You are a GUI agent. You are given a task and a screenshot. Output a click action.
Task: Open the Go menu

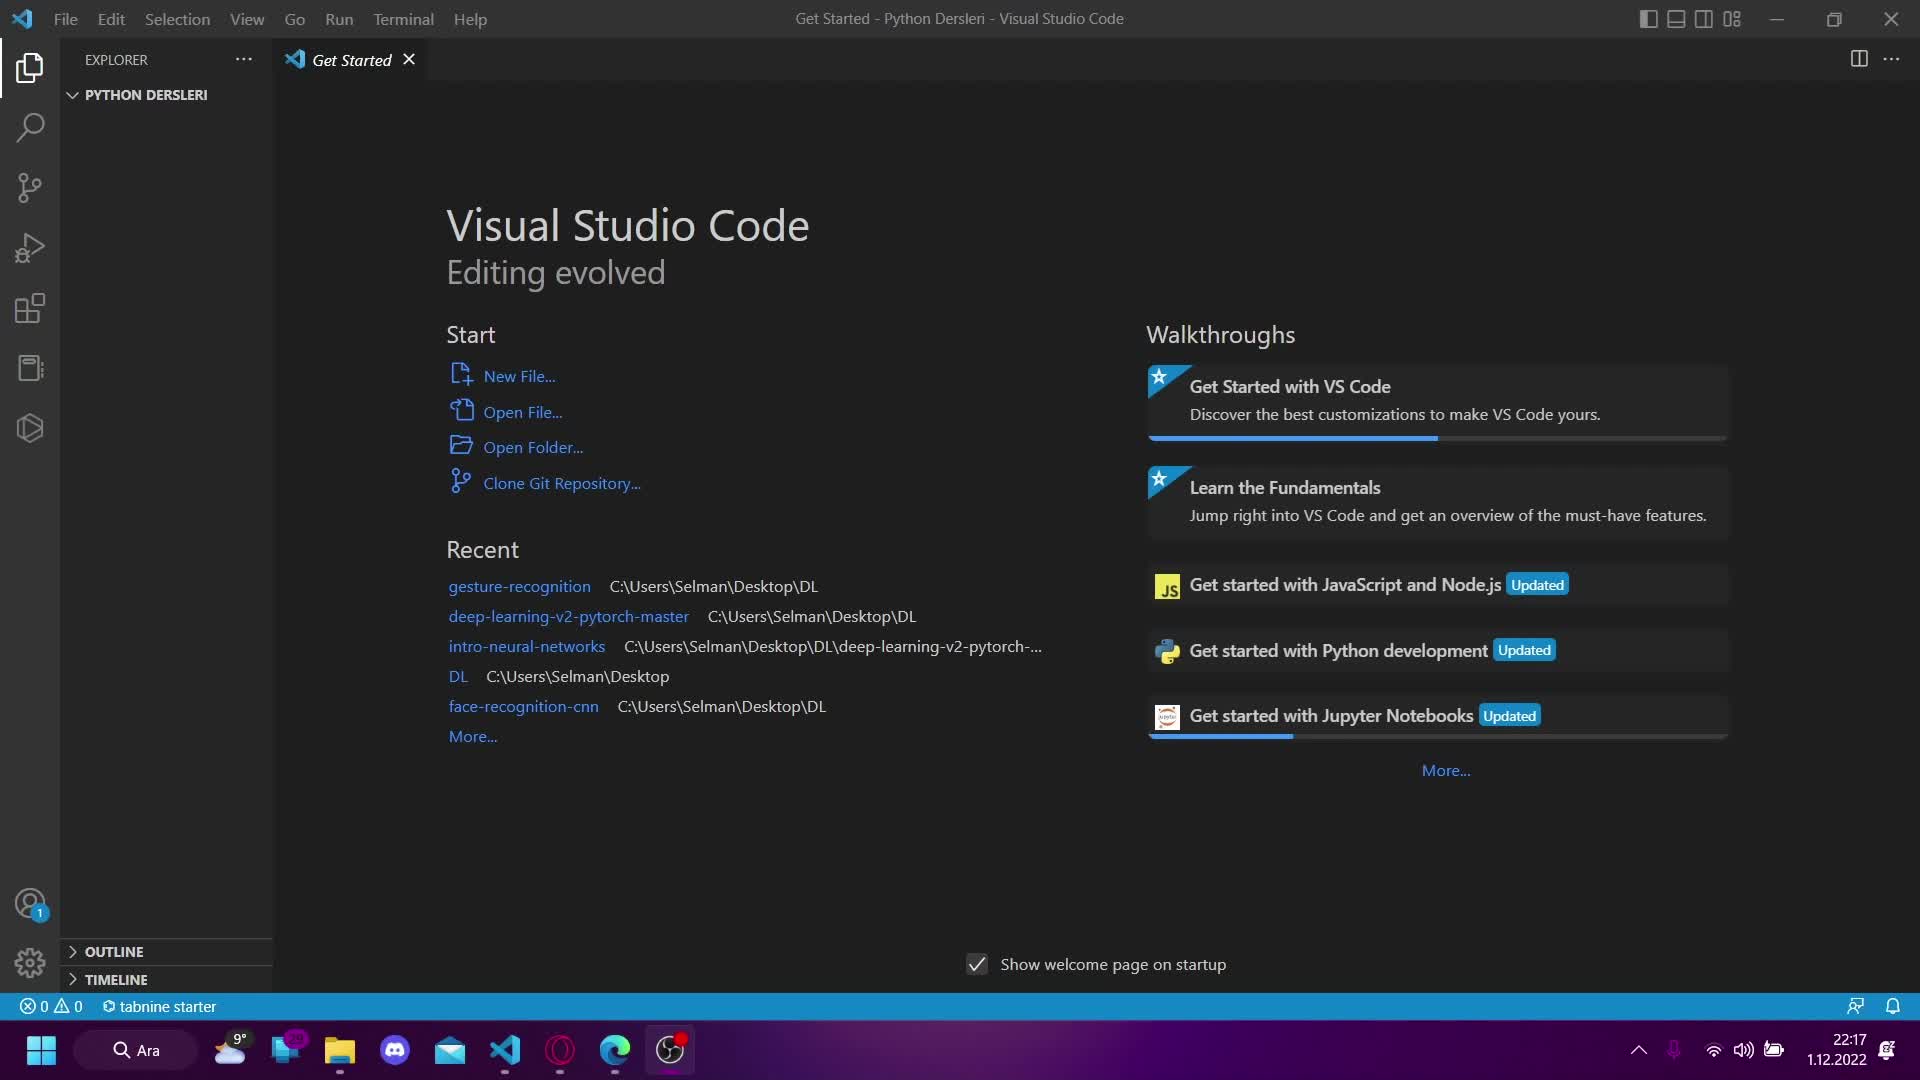click(294, 19)
